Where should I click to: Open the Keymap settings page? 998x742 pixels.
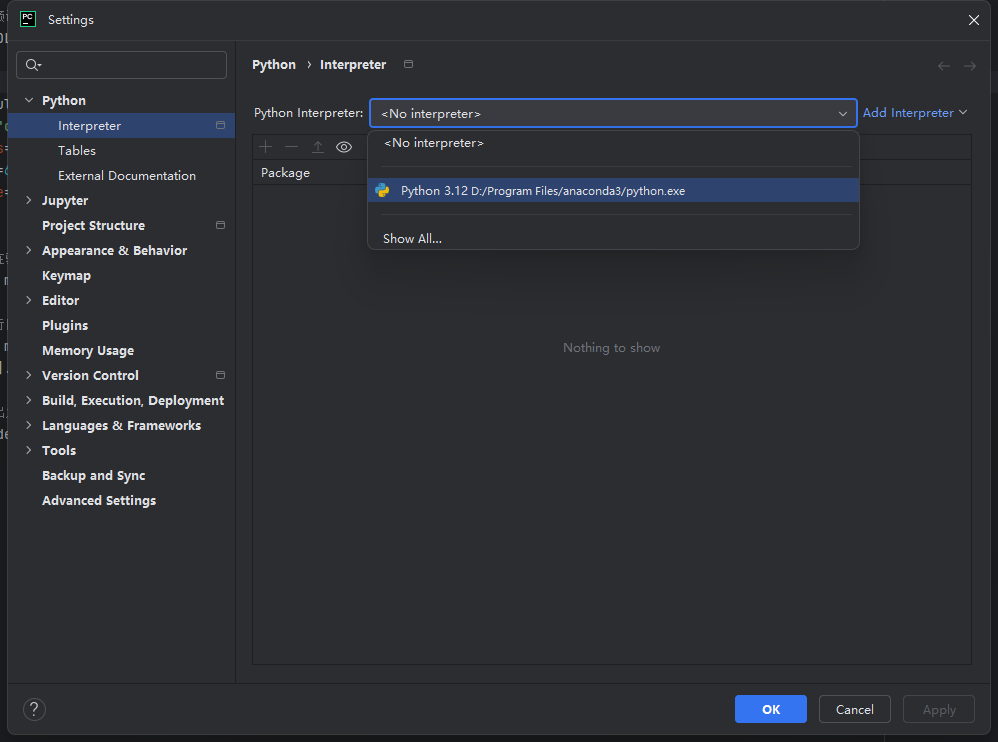click(x=66, y=276)
